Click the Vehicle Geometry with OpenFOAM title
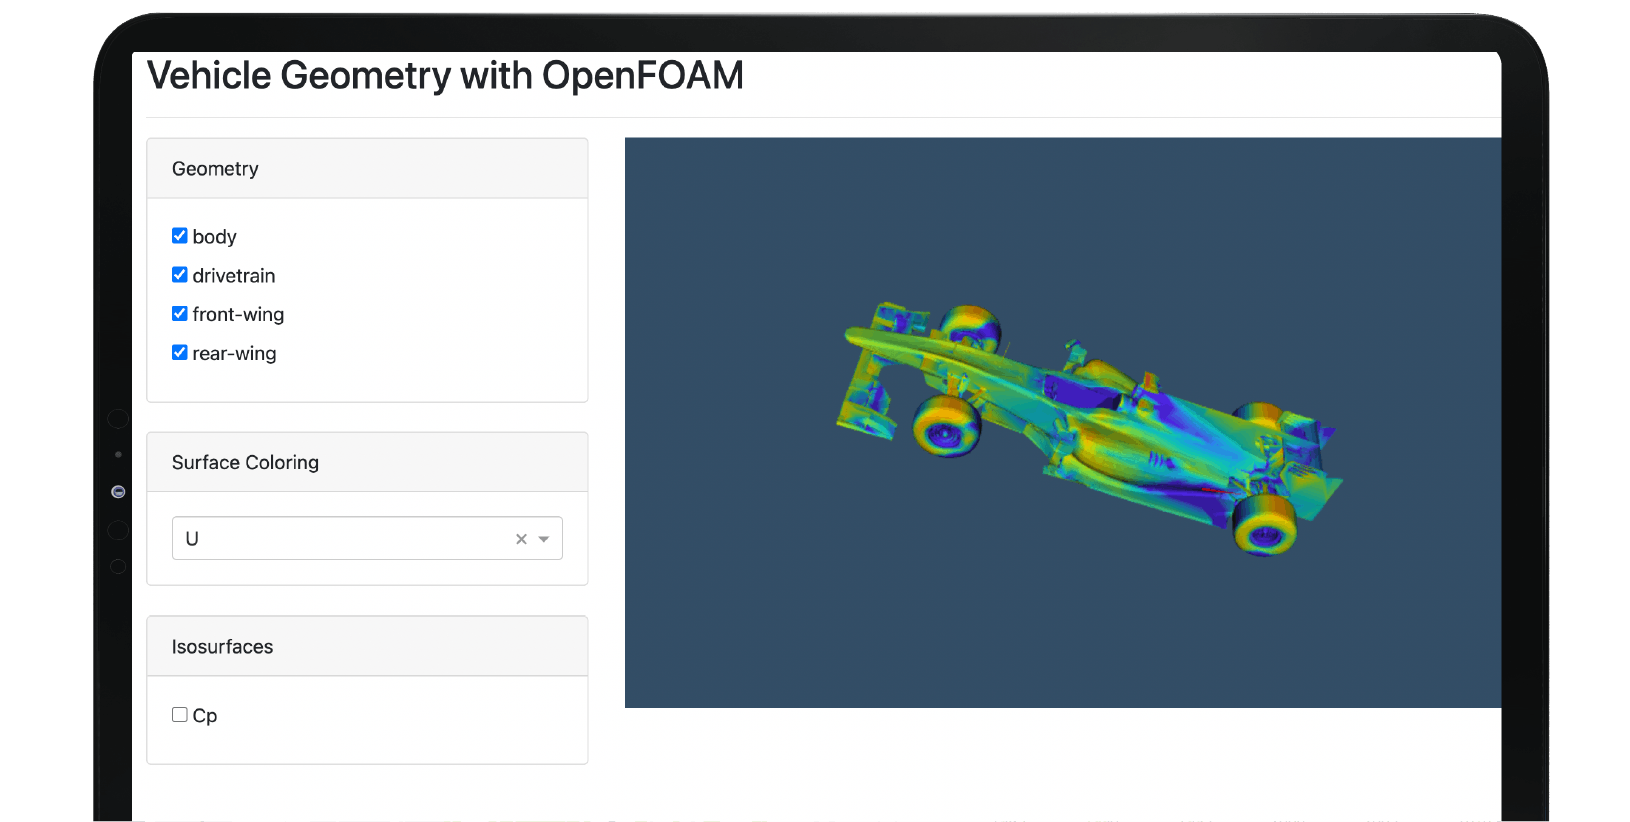 coord(445,76)
